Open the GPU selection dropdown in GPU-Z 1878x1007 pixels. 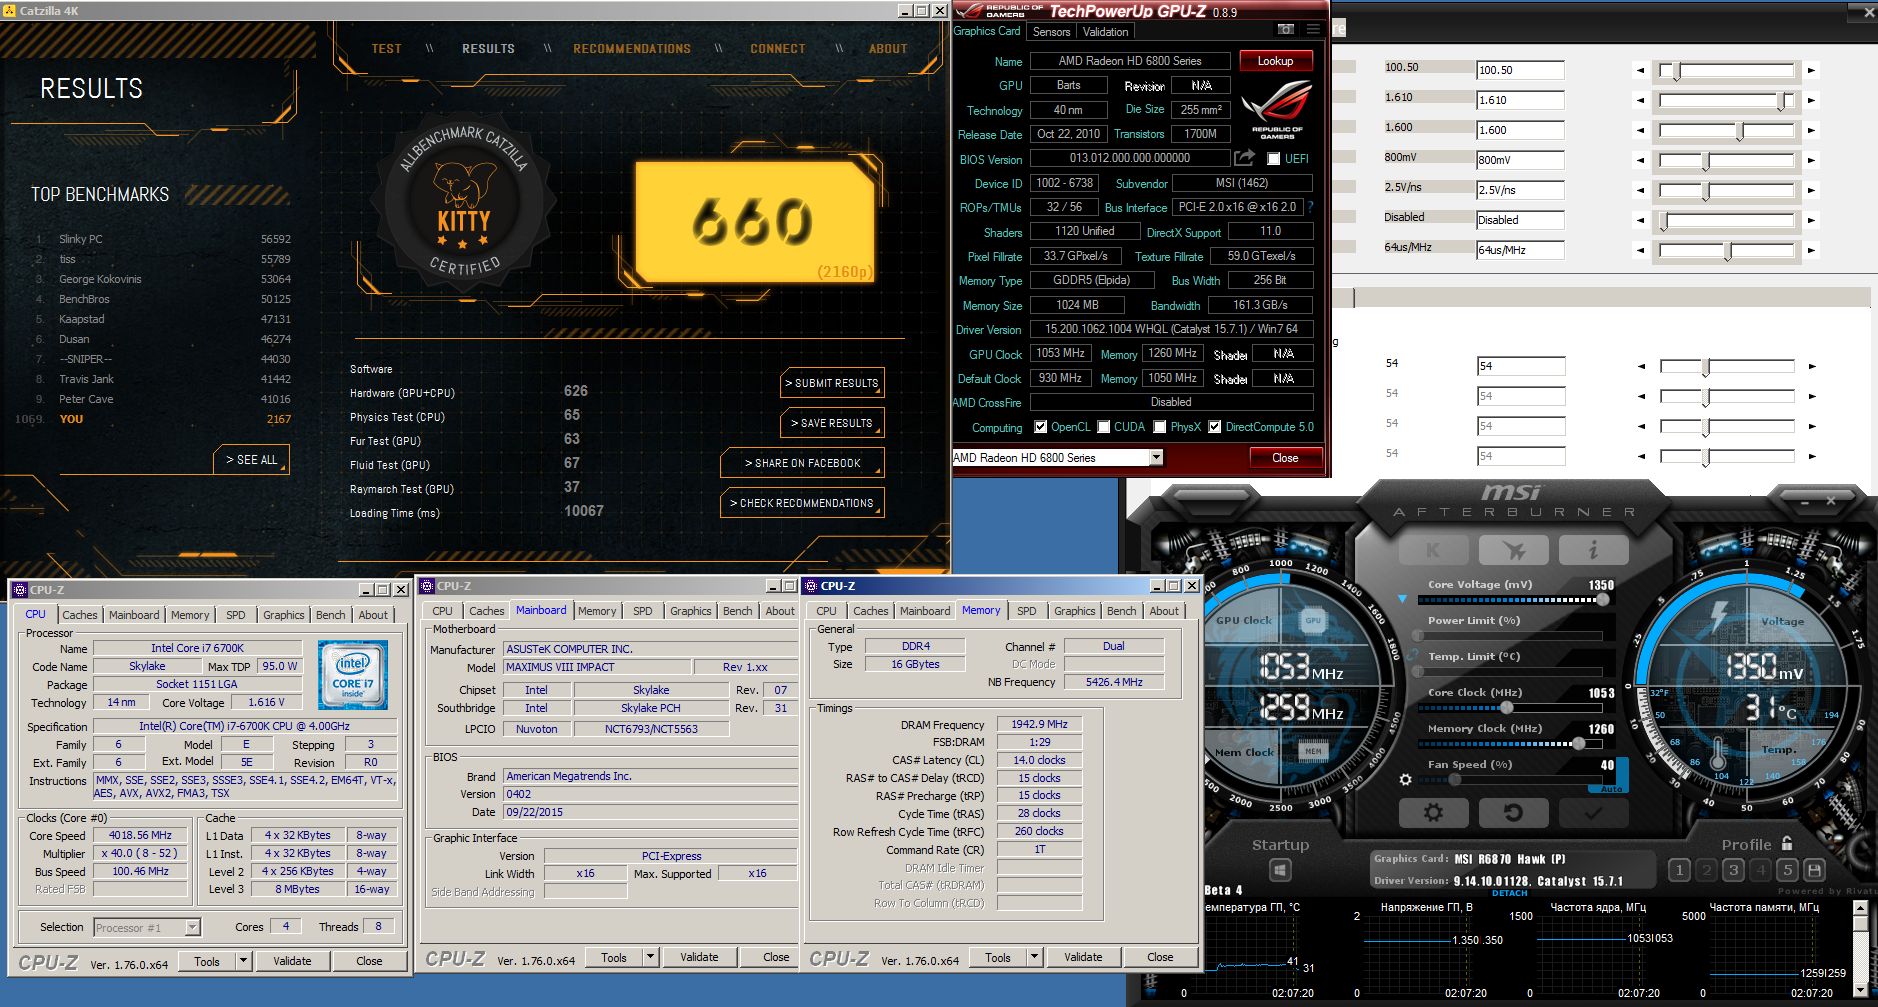tap(1156, 458)
